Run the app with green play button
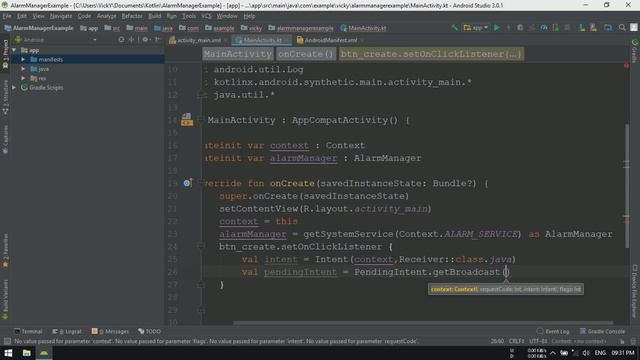640x360 pixels. pyautogui.click(x=497, y=28)
